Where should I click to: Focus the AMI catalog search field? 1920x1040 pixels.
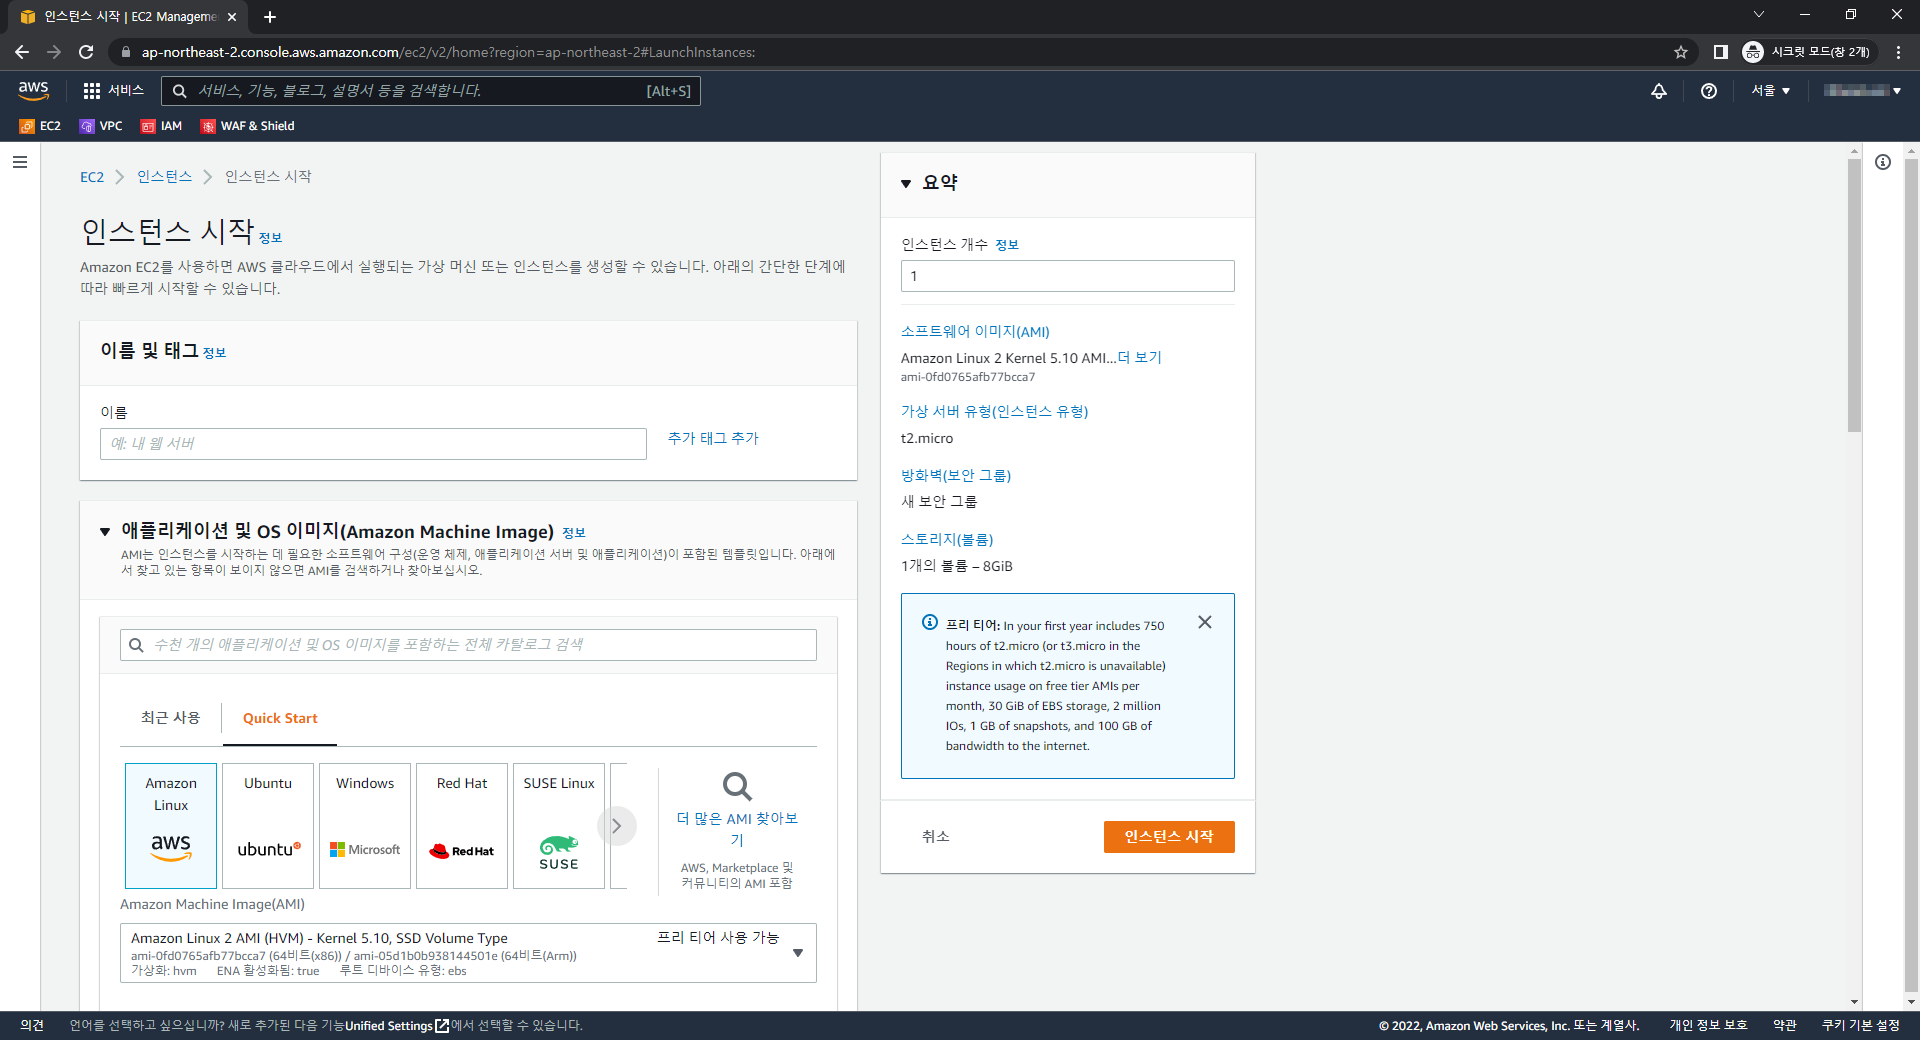(468, 645)
